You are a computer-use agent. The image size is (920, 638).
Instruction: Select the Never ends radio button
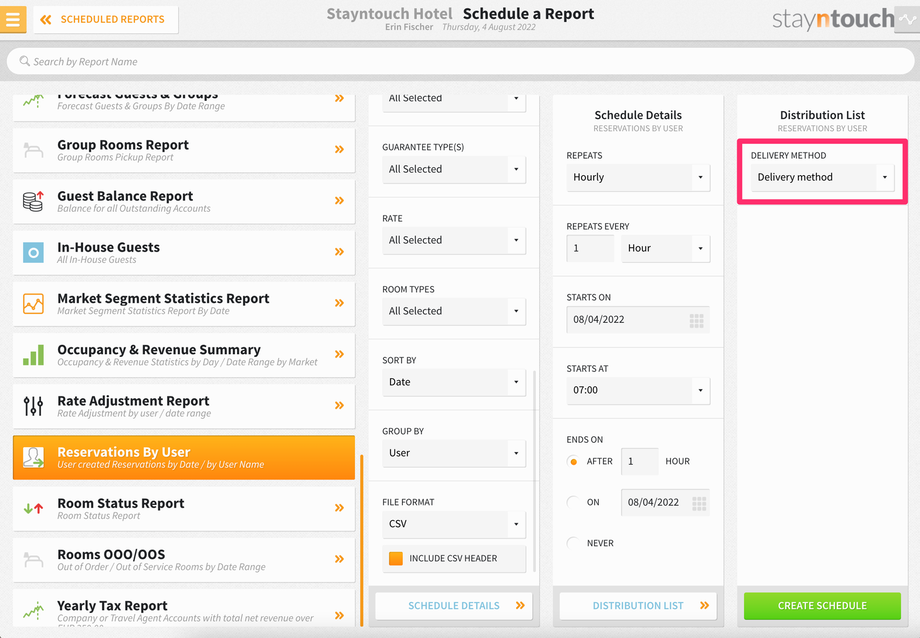573,543
